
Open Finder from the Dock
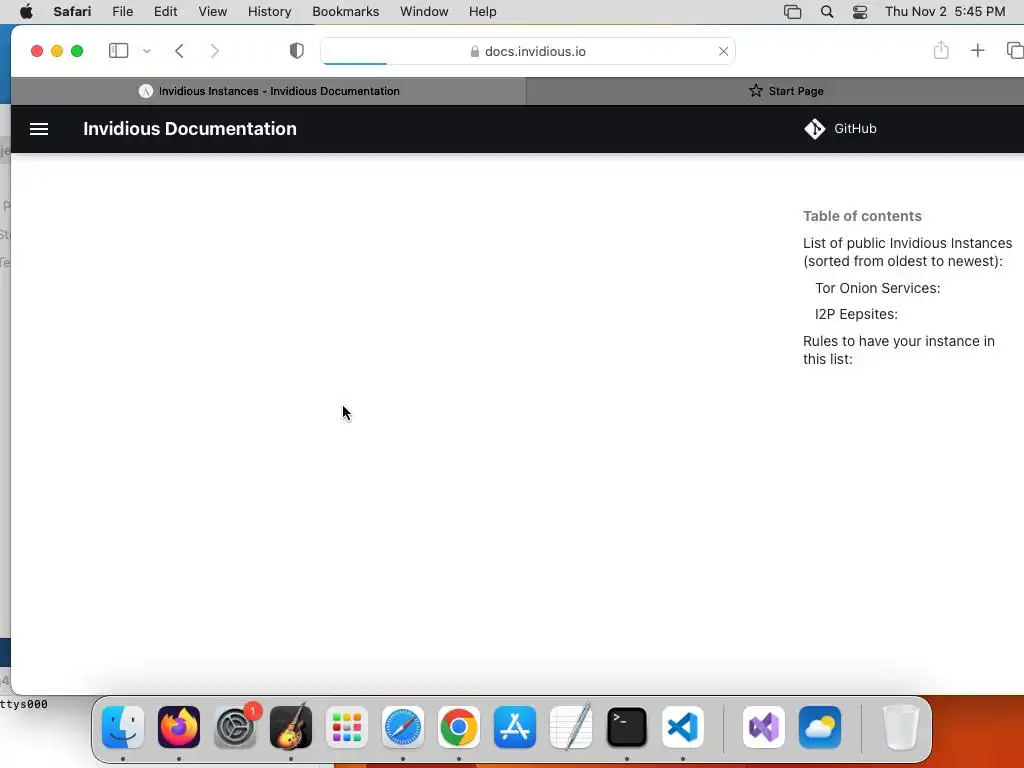pos(123,727)
